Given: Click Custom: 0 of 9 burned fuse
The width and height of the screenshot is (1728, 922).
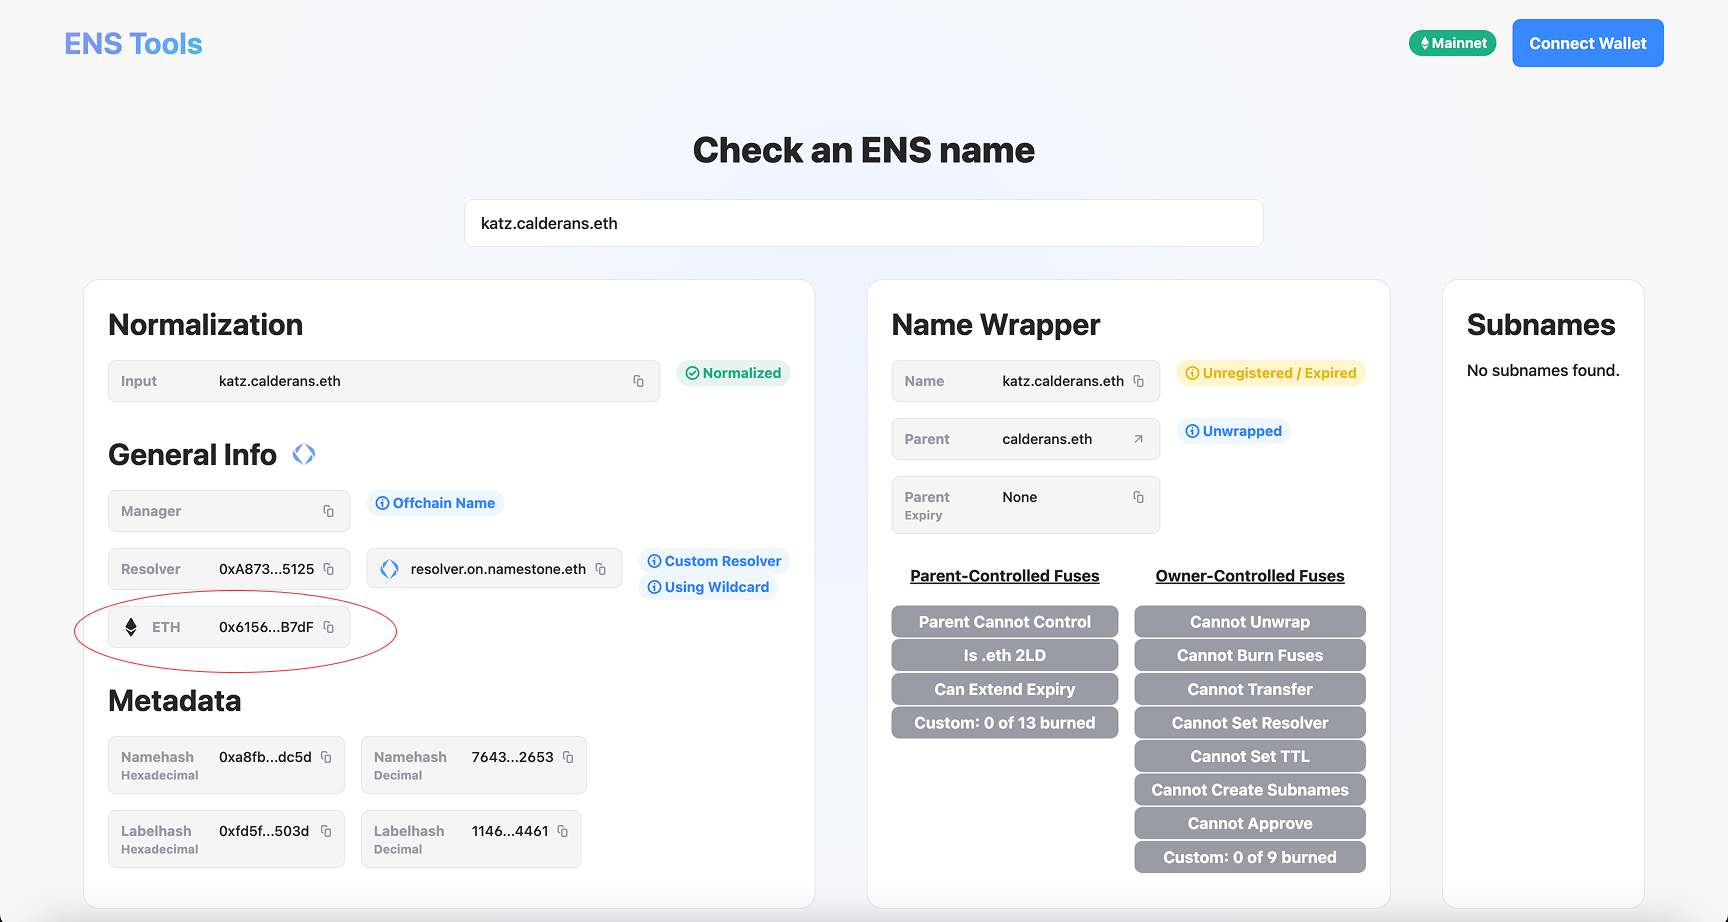Looking at the screenshot, I should pos(1250,857).
